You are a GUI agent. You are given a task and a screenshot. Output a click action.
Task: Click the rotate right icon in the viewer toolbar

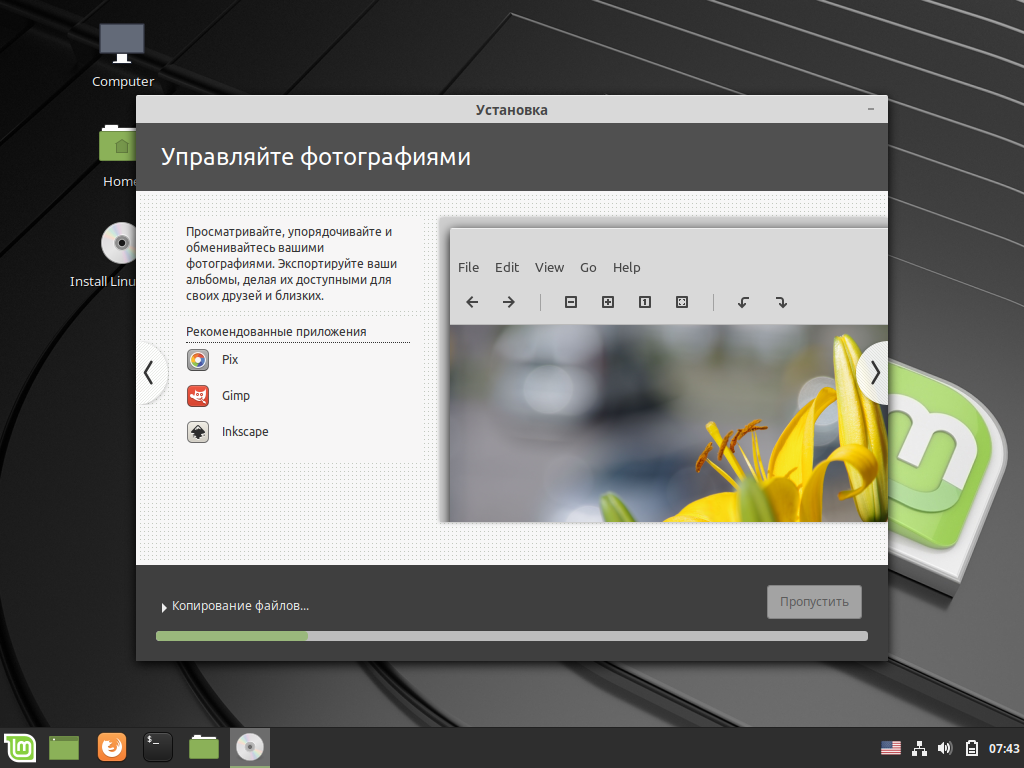[781, 302]
